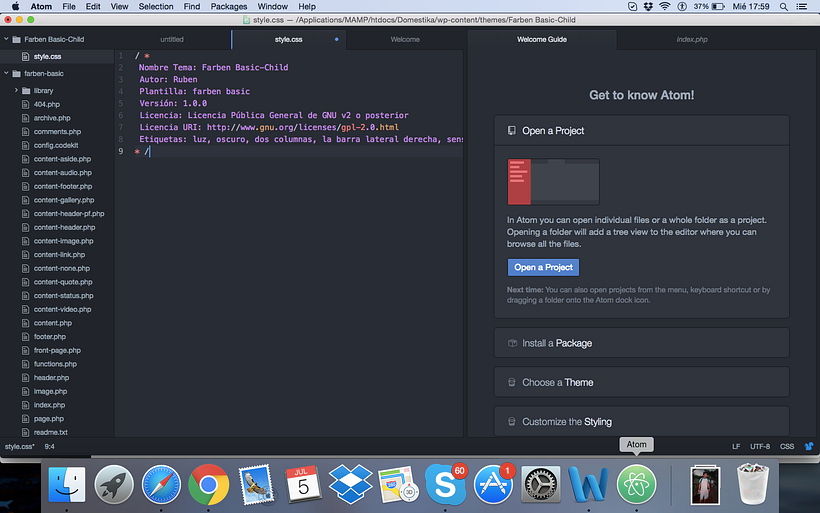The width and height of the screenshot is (820, 513).
Task: Click the Open a Project button
Action: (x=543, y=267)
